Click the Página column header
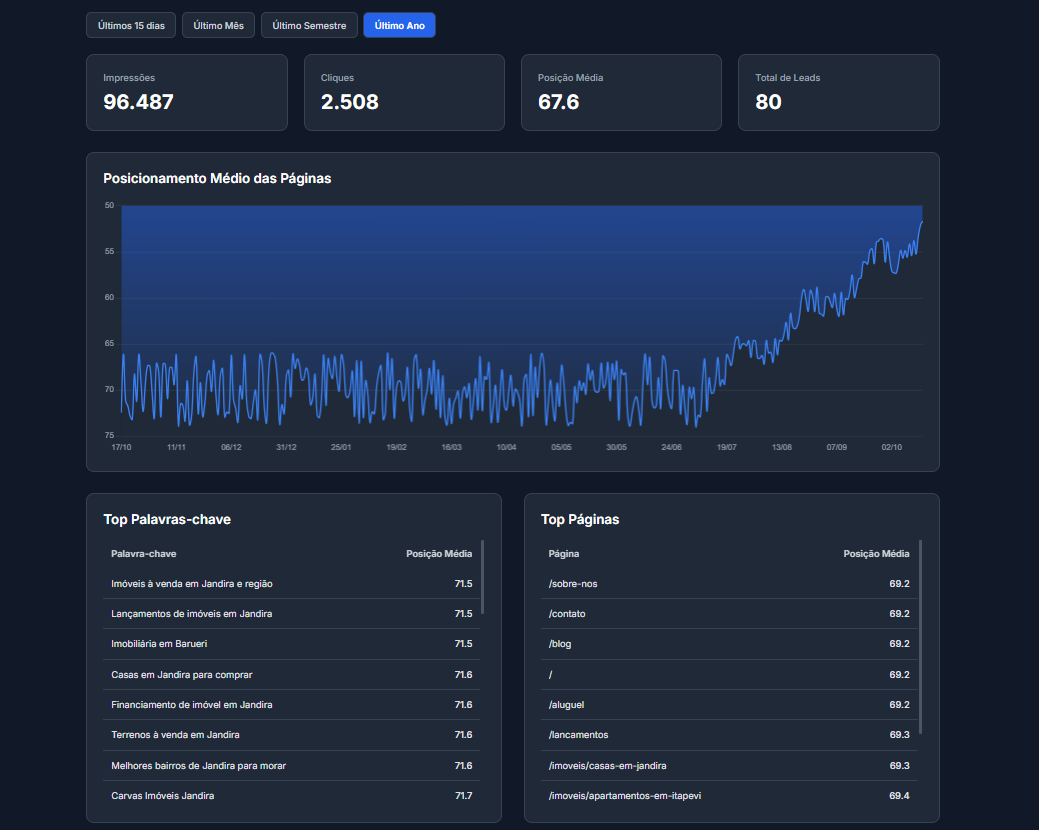This screenshot has width=1039, height=830. pyautogui.click(x=564, y=554)
